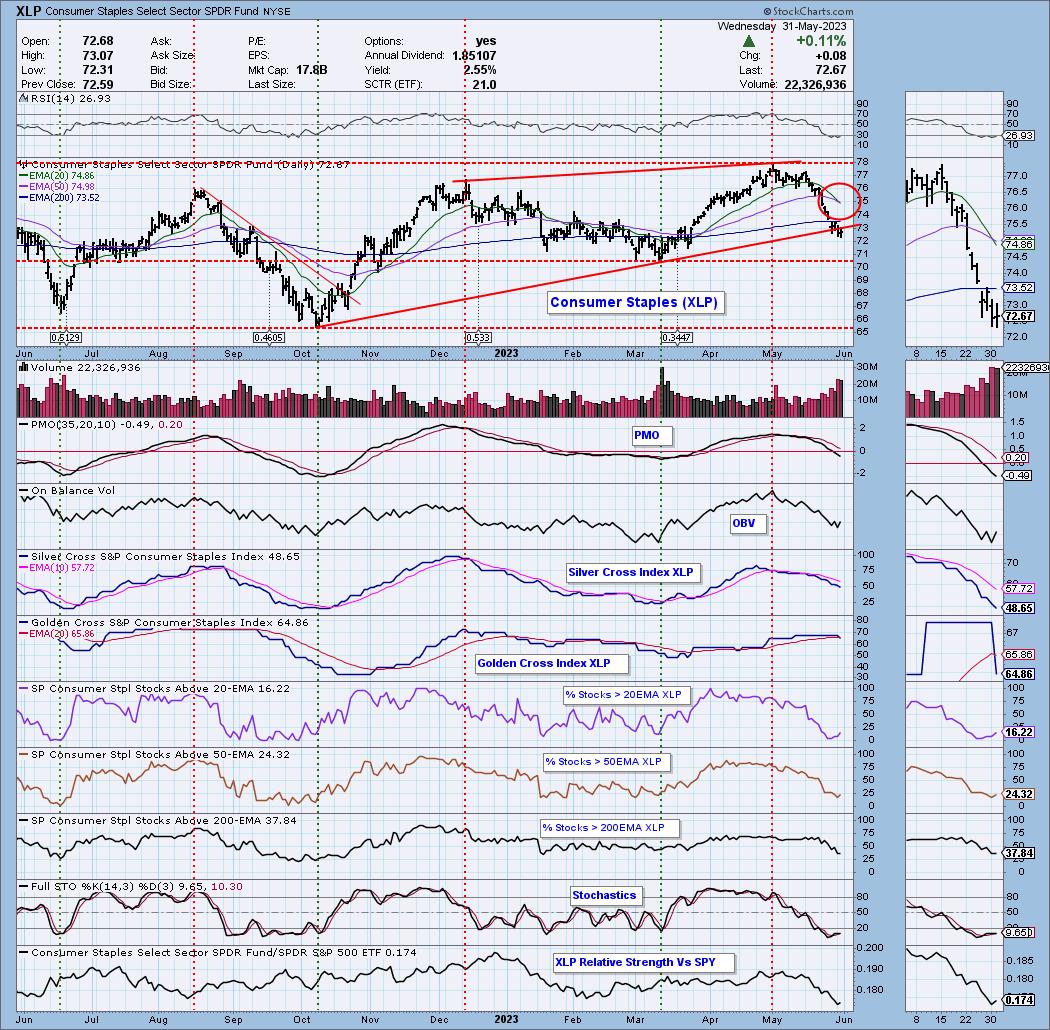1050x1030 pixels.
Task: Click the 0.4605 value box near September
Action: [268, 338]
